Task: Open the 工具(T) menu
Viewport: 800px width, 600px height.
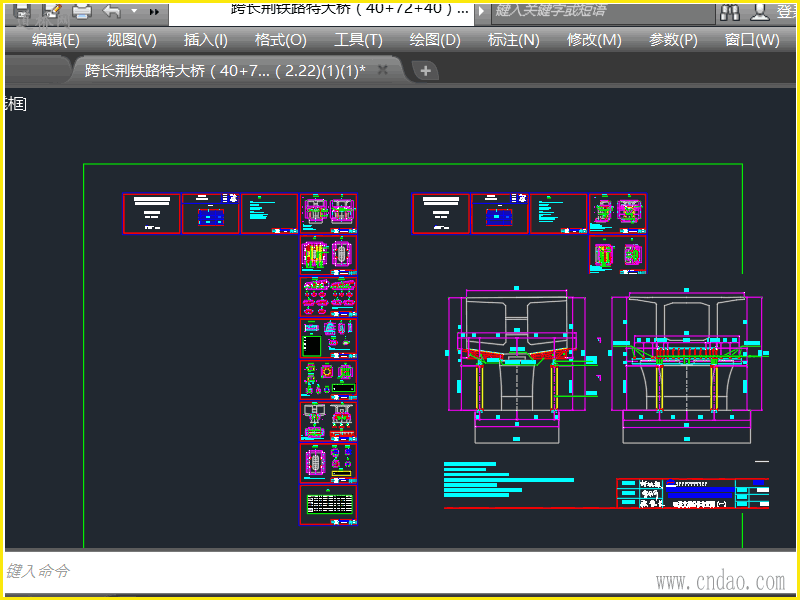Action: tap(358, 40)
